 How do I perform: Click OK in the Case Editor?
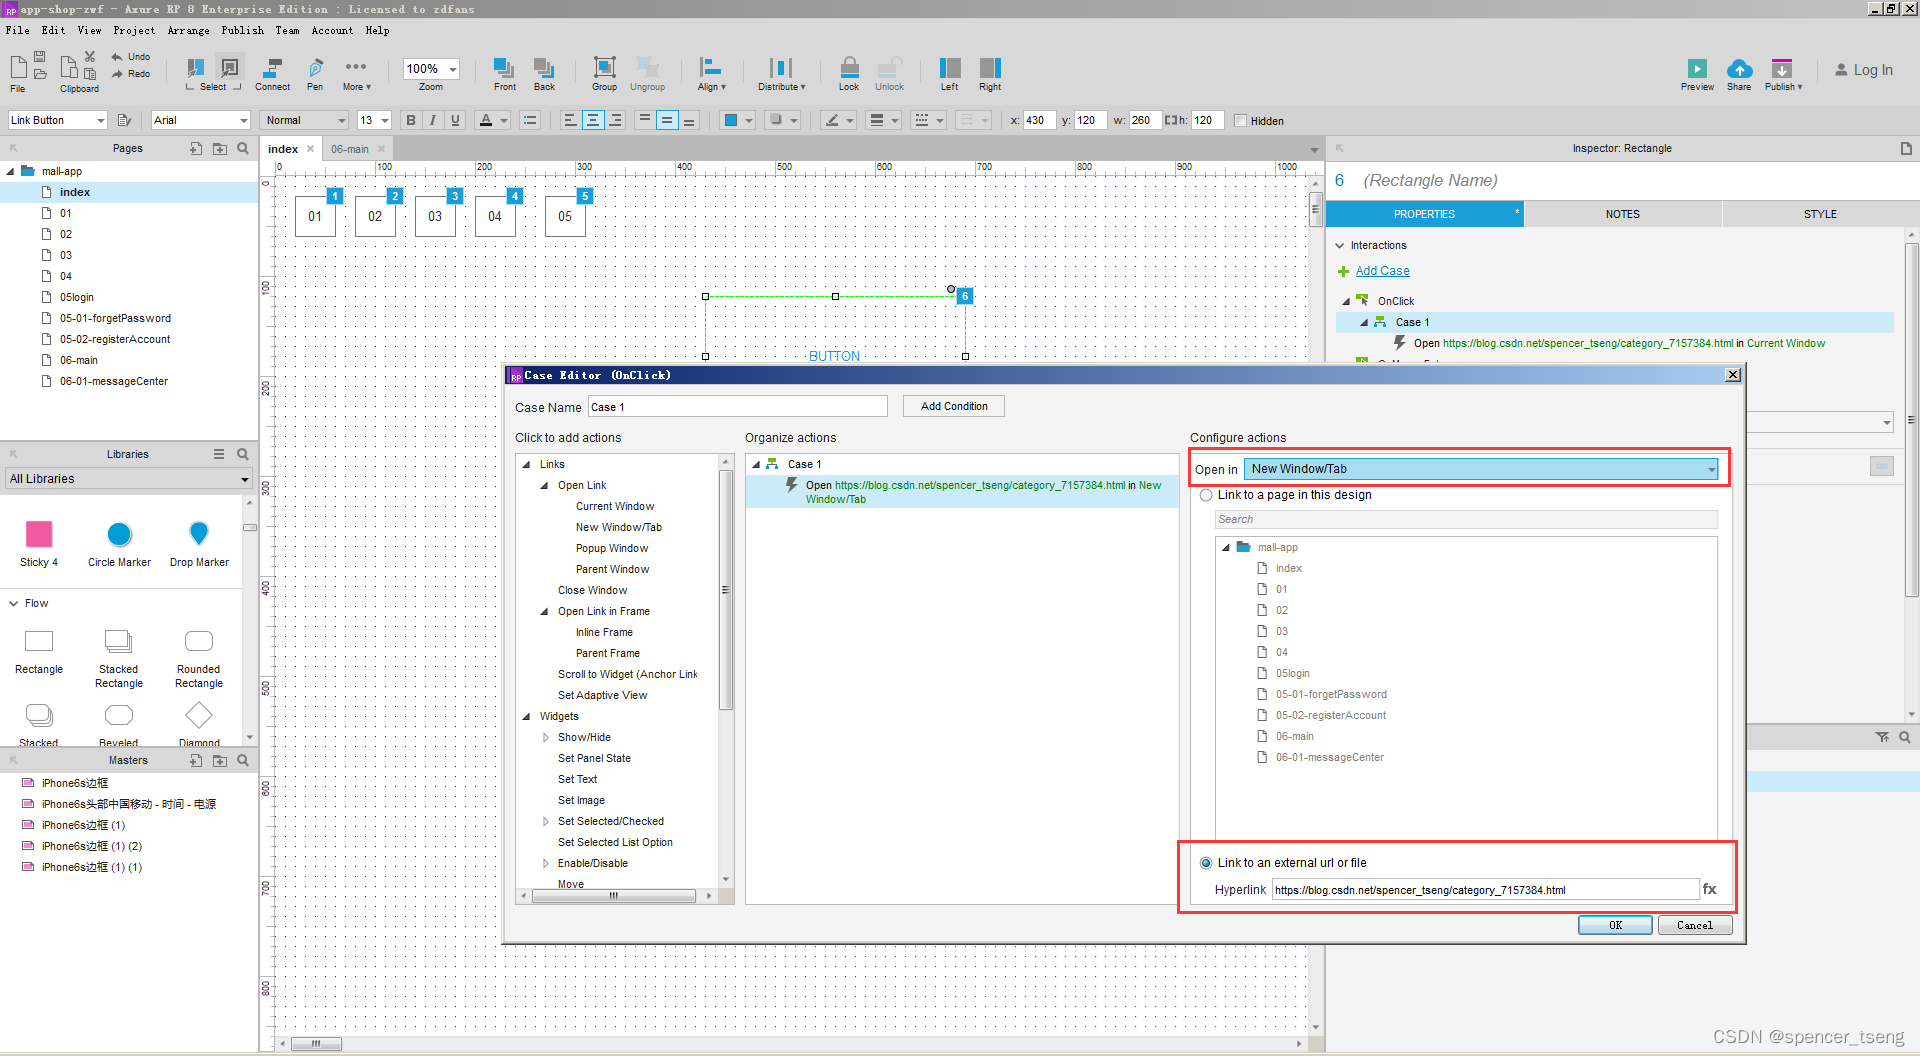1615,925
